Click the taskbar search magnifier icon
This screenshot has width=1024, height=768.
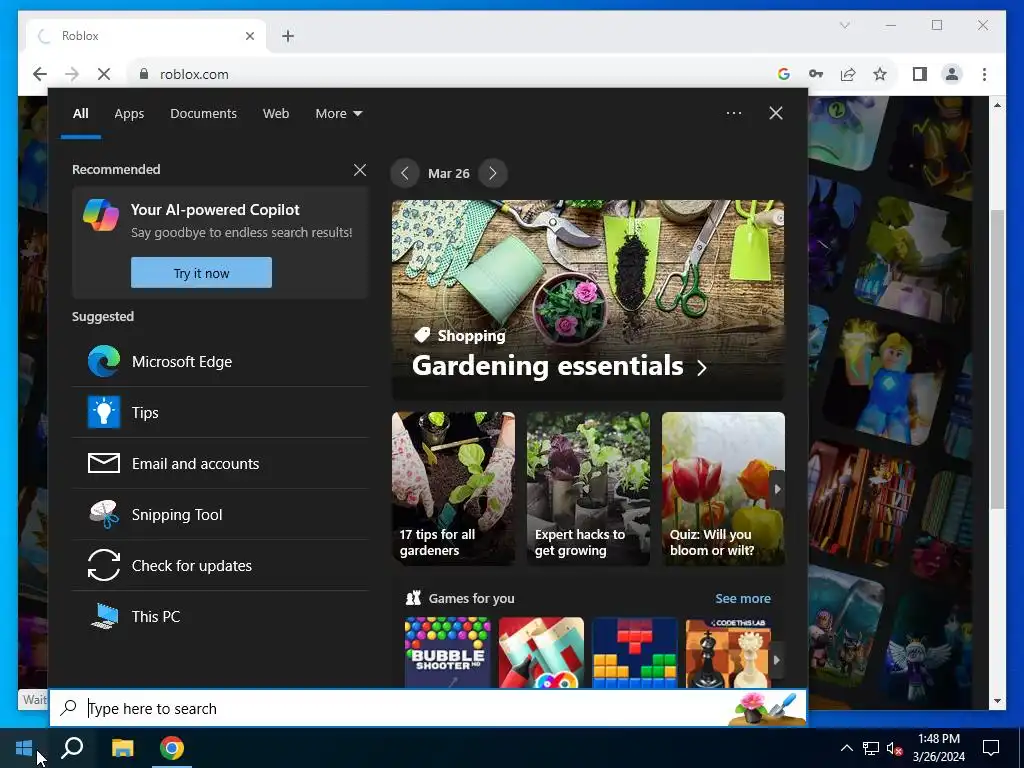(x=72, y=748)
